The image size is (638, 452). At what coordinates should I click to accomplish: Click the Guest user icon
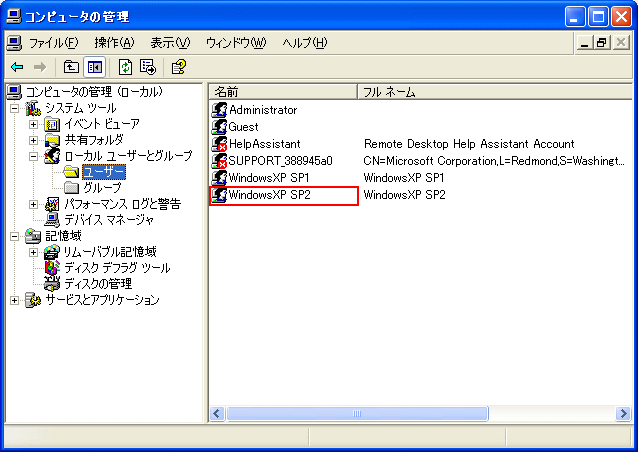click(219, 127)
